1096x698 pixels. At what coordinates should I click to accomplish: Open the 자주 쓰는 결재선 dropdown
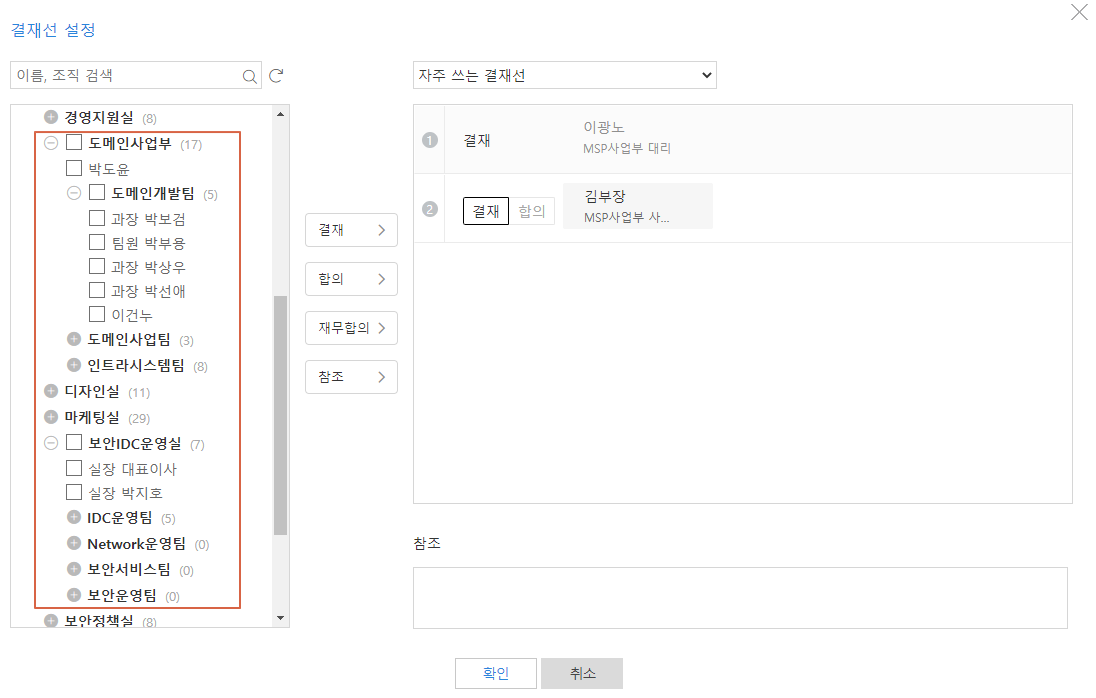click(564, 75)
